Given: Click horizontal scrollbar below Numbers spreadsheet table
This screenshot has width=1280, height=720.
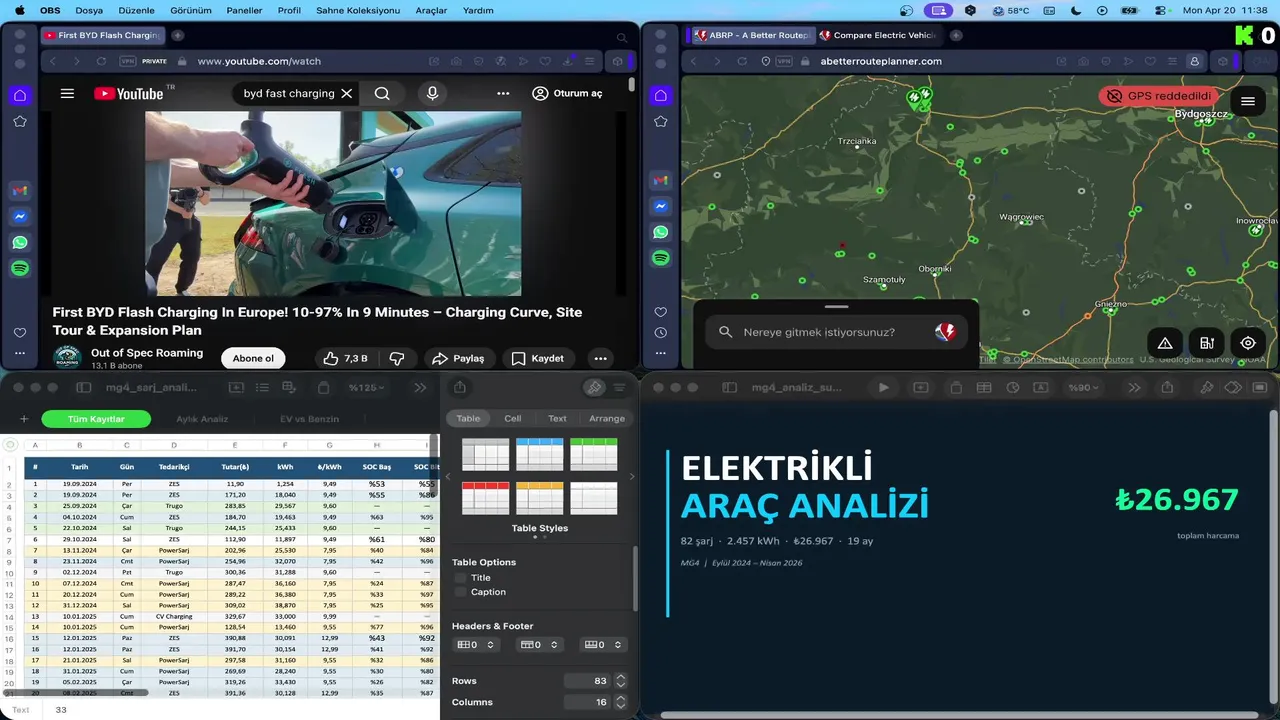Looking at the screenshot, I should pos(76,692).
